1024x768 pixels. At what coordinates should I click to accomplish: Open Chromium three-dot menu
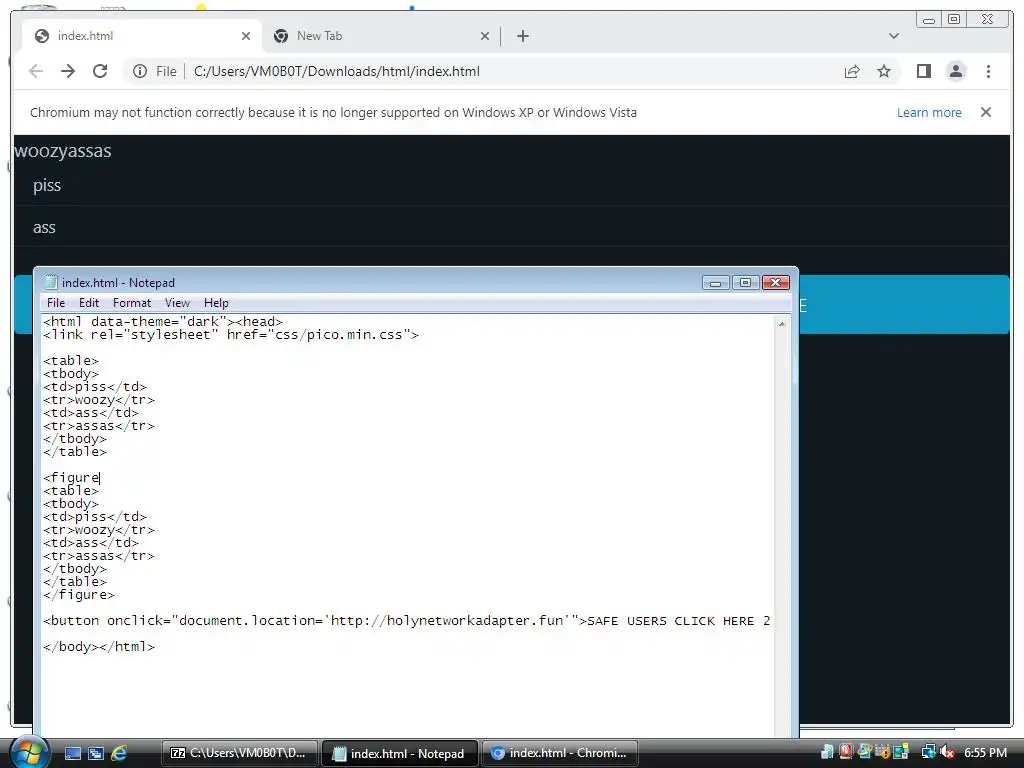click(988, 71)
